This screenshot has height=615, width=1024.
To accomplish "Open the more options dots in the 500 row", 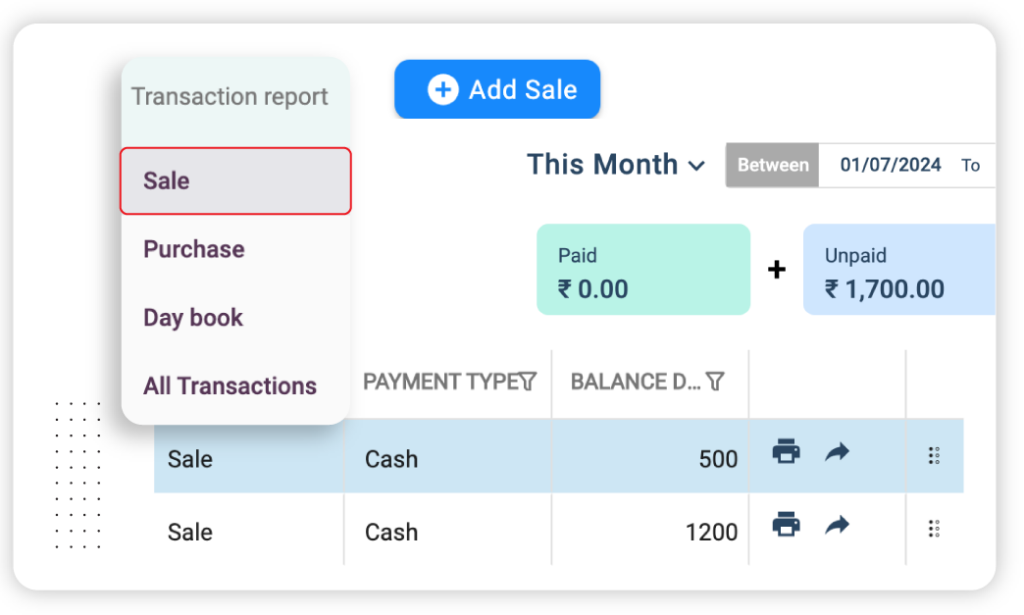I will 934,456.
